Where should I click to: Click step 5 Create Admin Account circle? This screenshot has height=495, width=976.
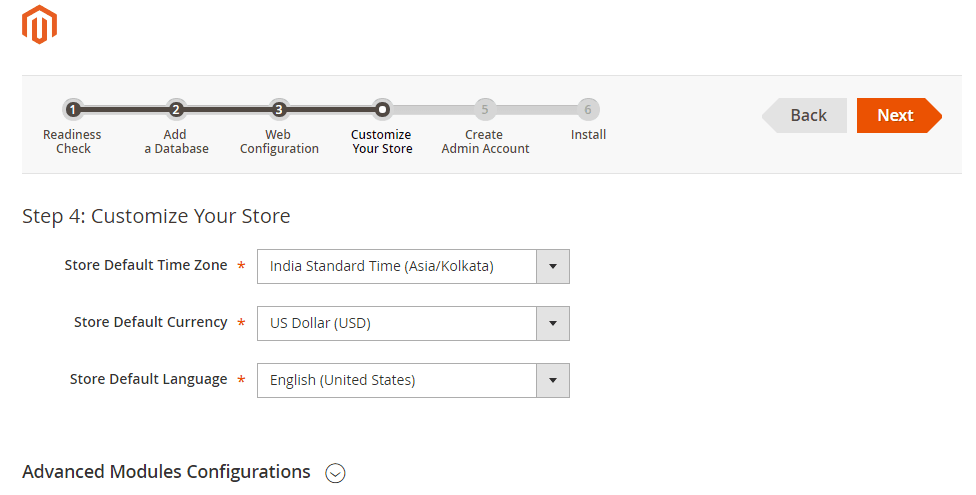485,110
